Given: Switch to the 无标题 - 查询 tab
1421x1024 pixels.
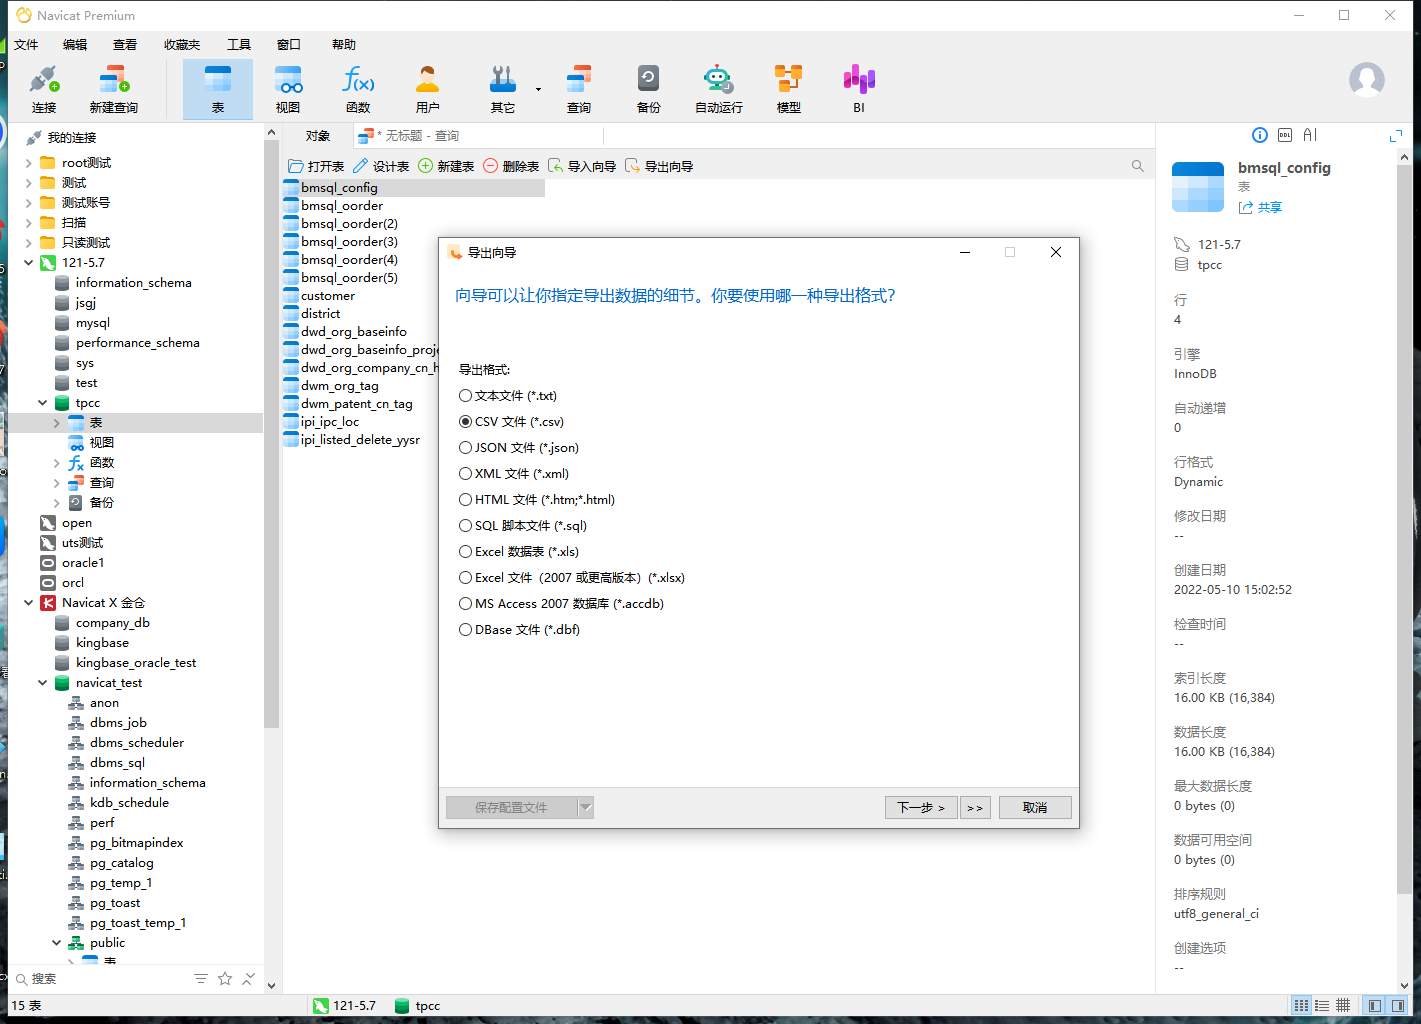Looking at the screenshot, I should point(410,136).
